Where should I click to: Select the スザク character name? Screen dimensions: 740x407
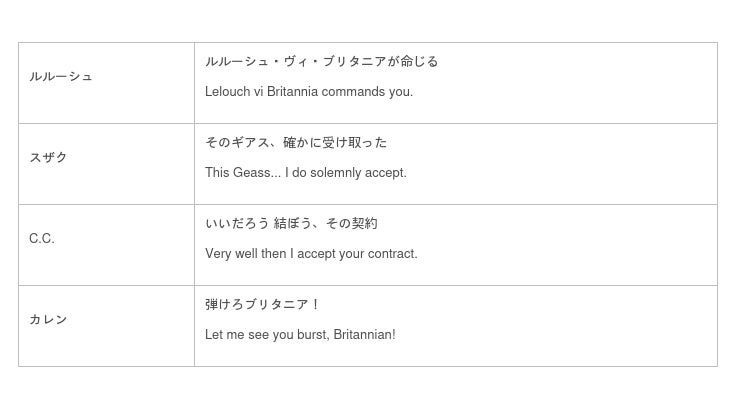coord(49,158)
